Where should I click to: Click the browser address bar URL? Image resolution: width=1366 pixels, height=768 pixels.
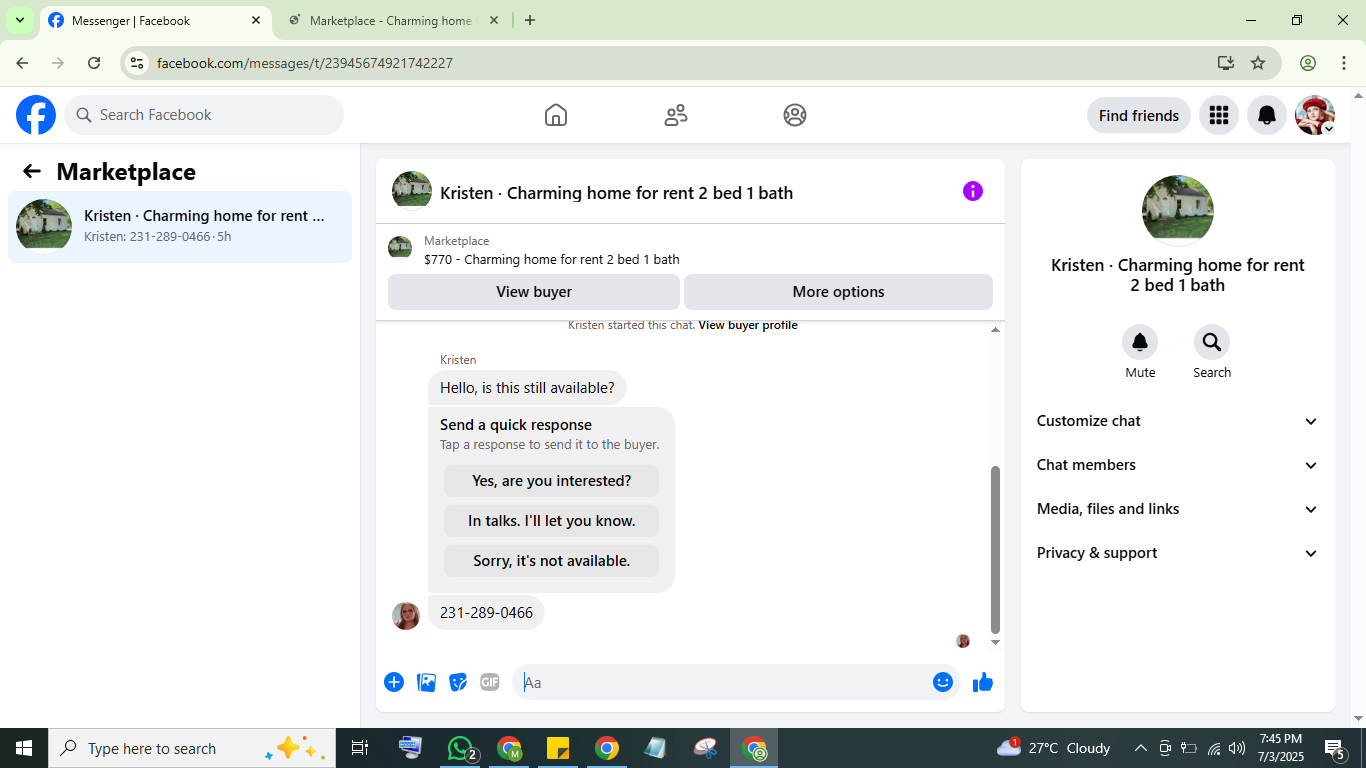305,63
